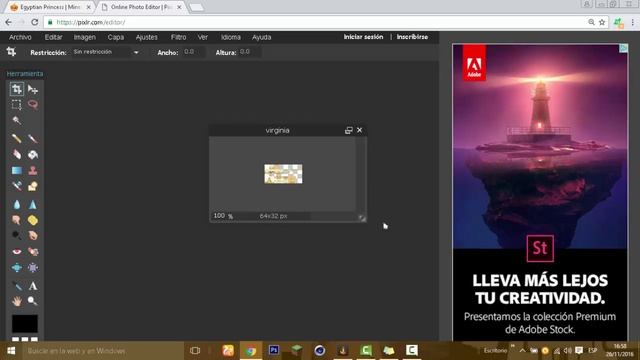This screenshot has width=640, height=360.
Task: Open the Minecraft grass block taskbar icon
Action: [x=297, y=350]
